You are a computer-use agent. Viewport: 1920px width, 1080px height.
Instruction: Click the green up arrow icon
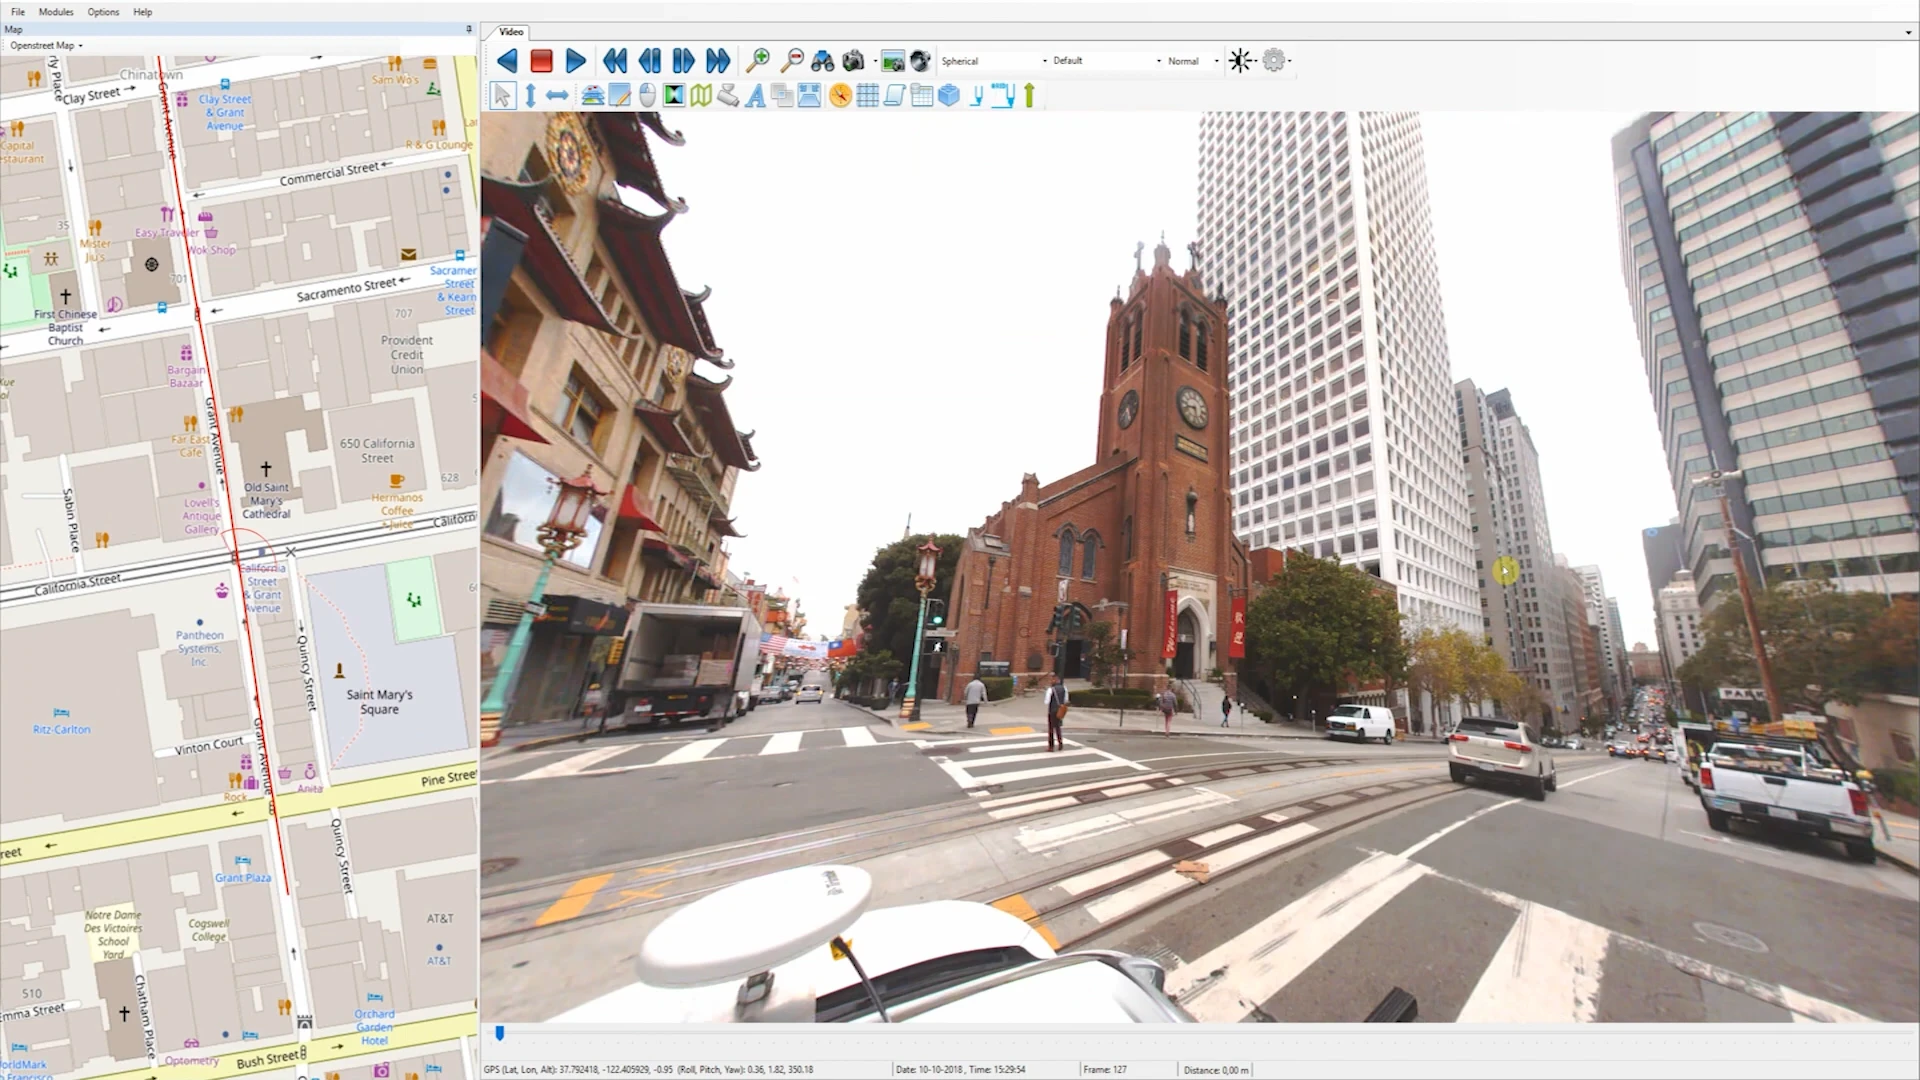pyautogui.click(x=1029, y=95)
